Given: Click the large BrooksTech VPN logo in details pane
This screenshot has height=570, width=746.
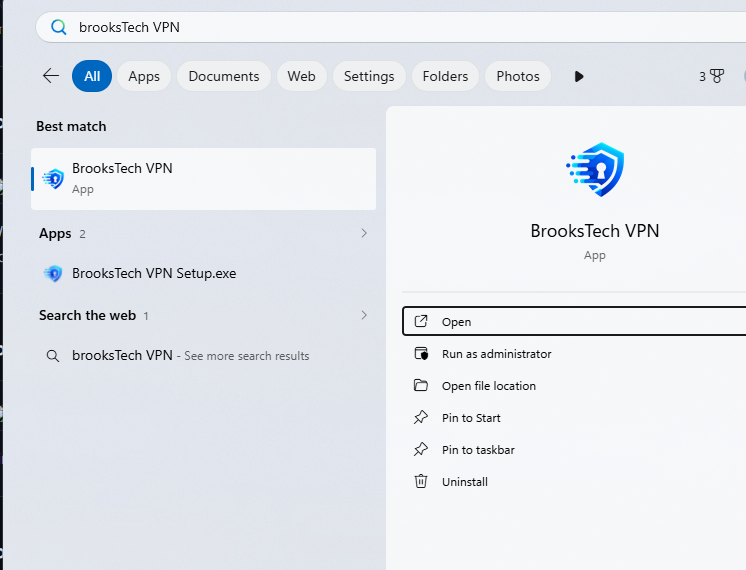Looking at the screenshot, I should pyautogui.click(x=595, y=169).
